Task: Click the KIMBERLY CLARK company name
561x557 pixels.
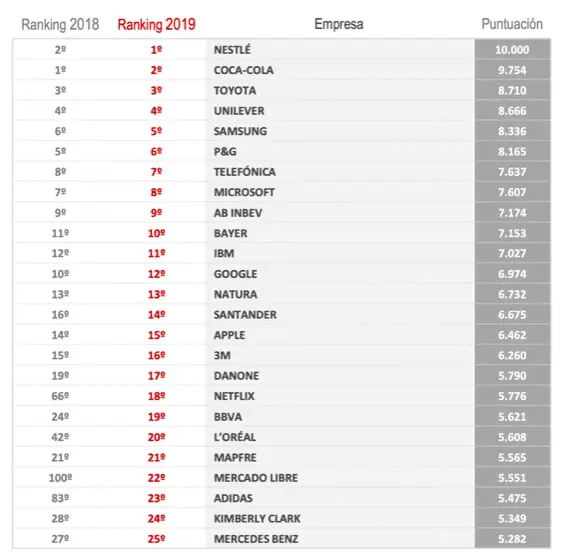Action: click(257, 519)
